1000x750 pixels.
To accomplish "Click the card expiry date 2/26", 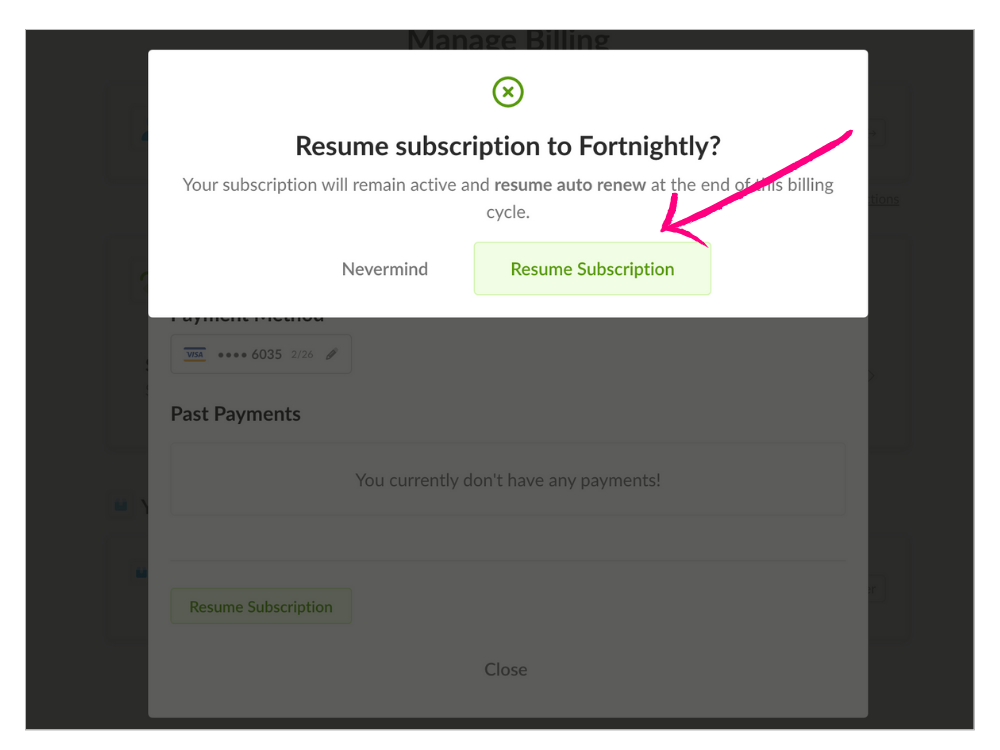I will point(302,354).
